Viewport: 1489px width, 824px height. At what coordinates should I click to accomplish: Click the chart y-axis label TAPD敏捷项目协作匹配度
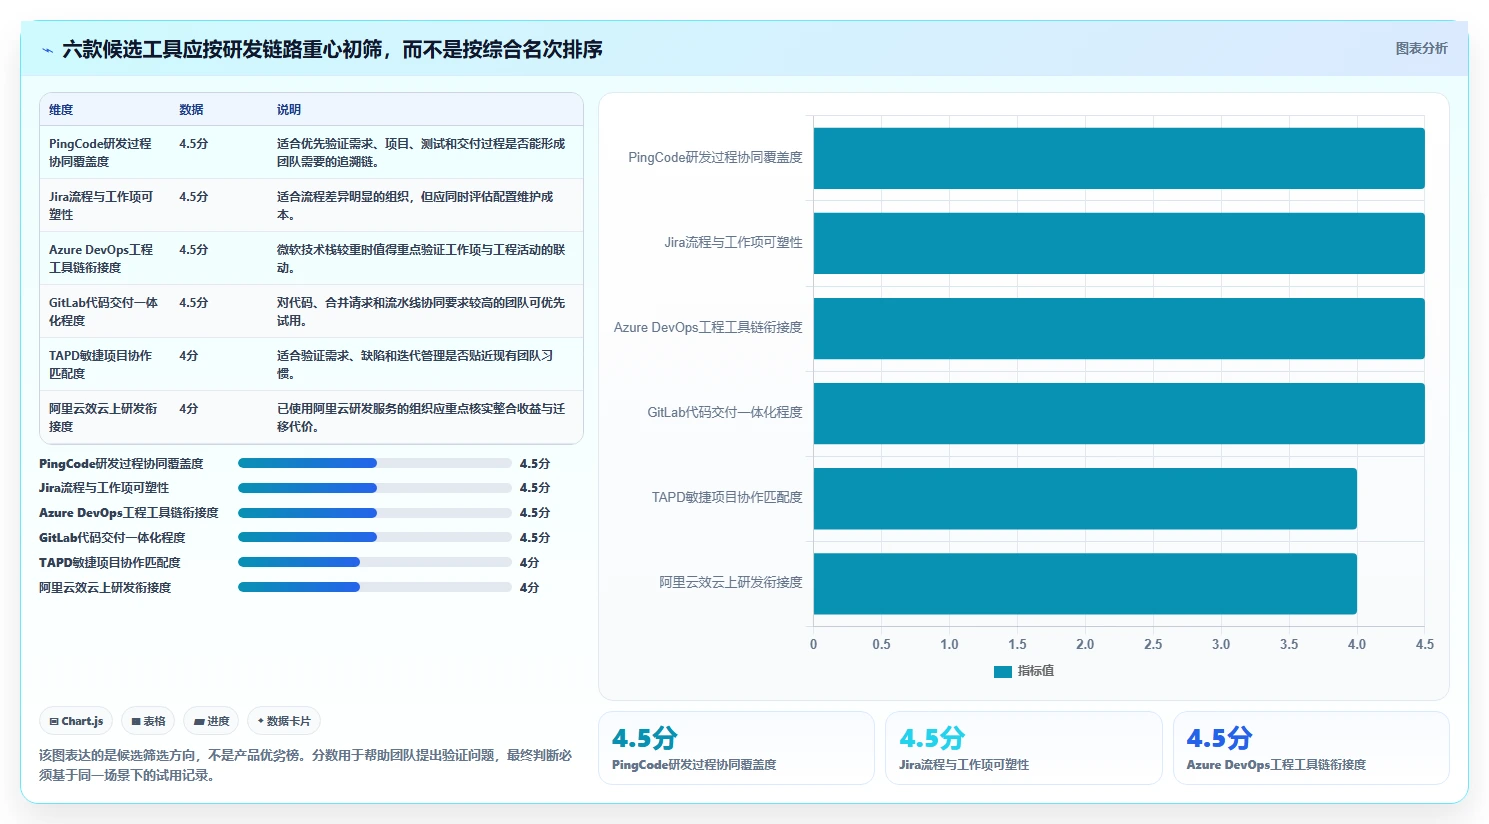(727, 497)
